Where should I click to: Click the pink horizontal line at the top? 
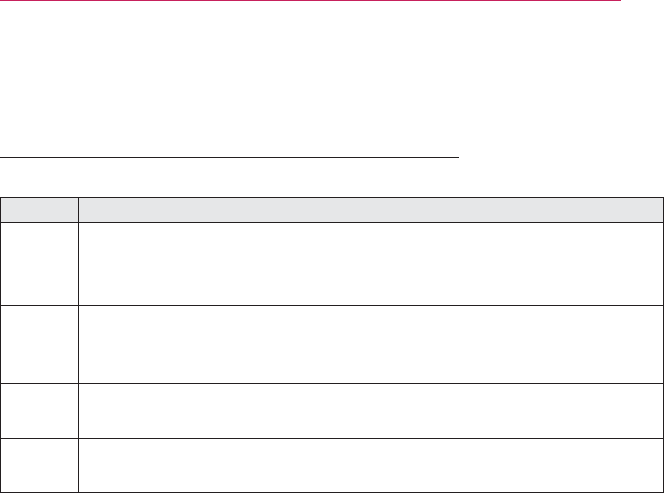click(x=310, y=1)
